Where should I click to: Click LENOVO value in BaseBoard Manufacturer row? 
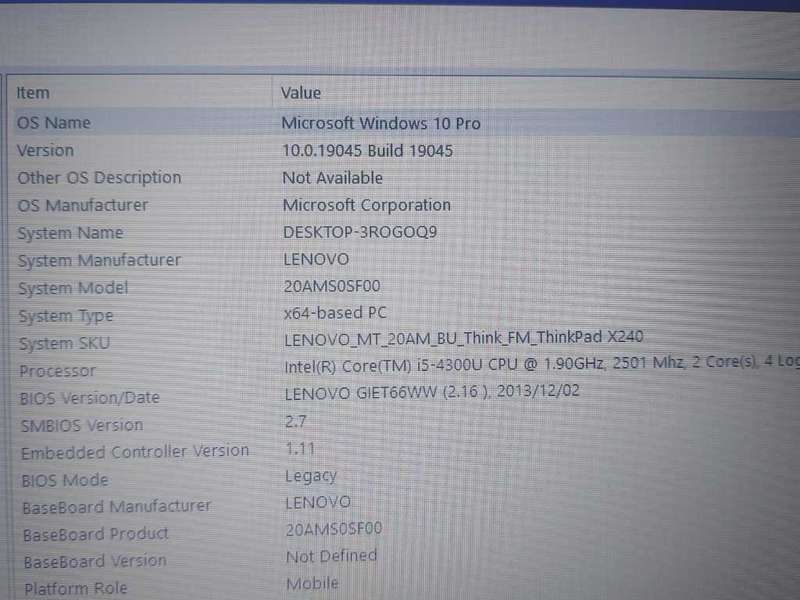pyautogui.click(x=318, y=503)
